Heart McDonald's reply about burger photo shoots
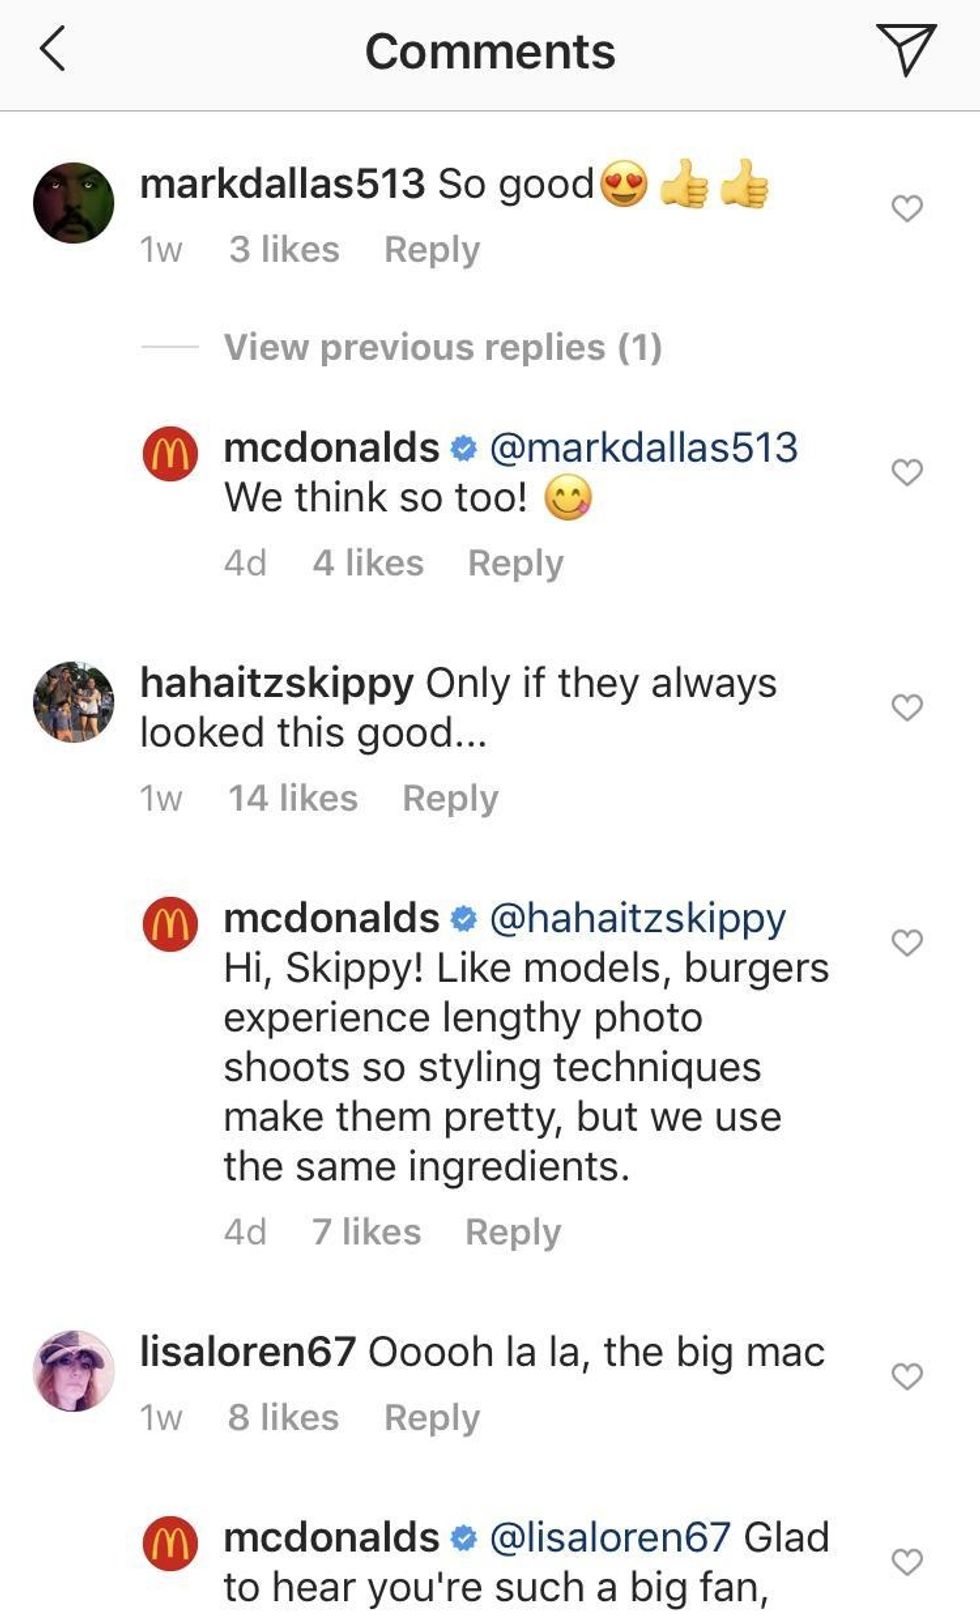Viewport: 980px width, 1615px height. (x=906, y=942)
